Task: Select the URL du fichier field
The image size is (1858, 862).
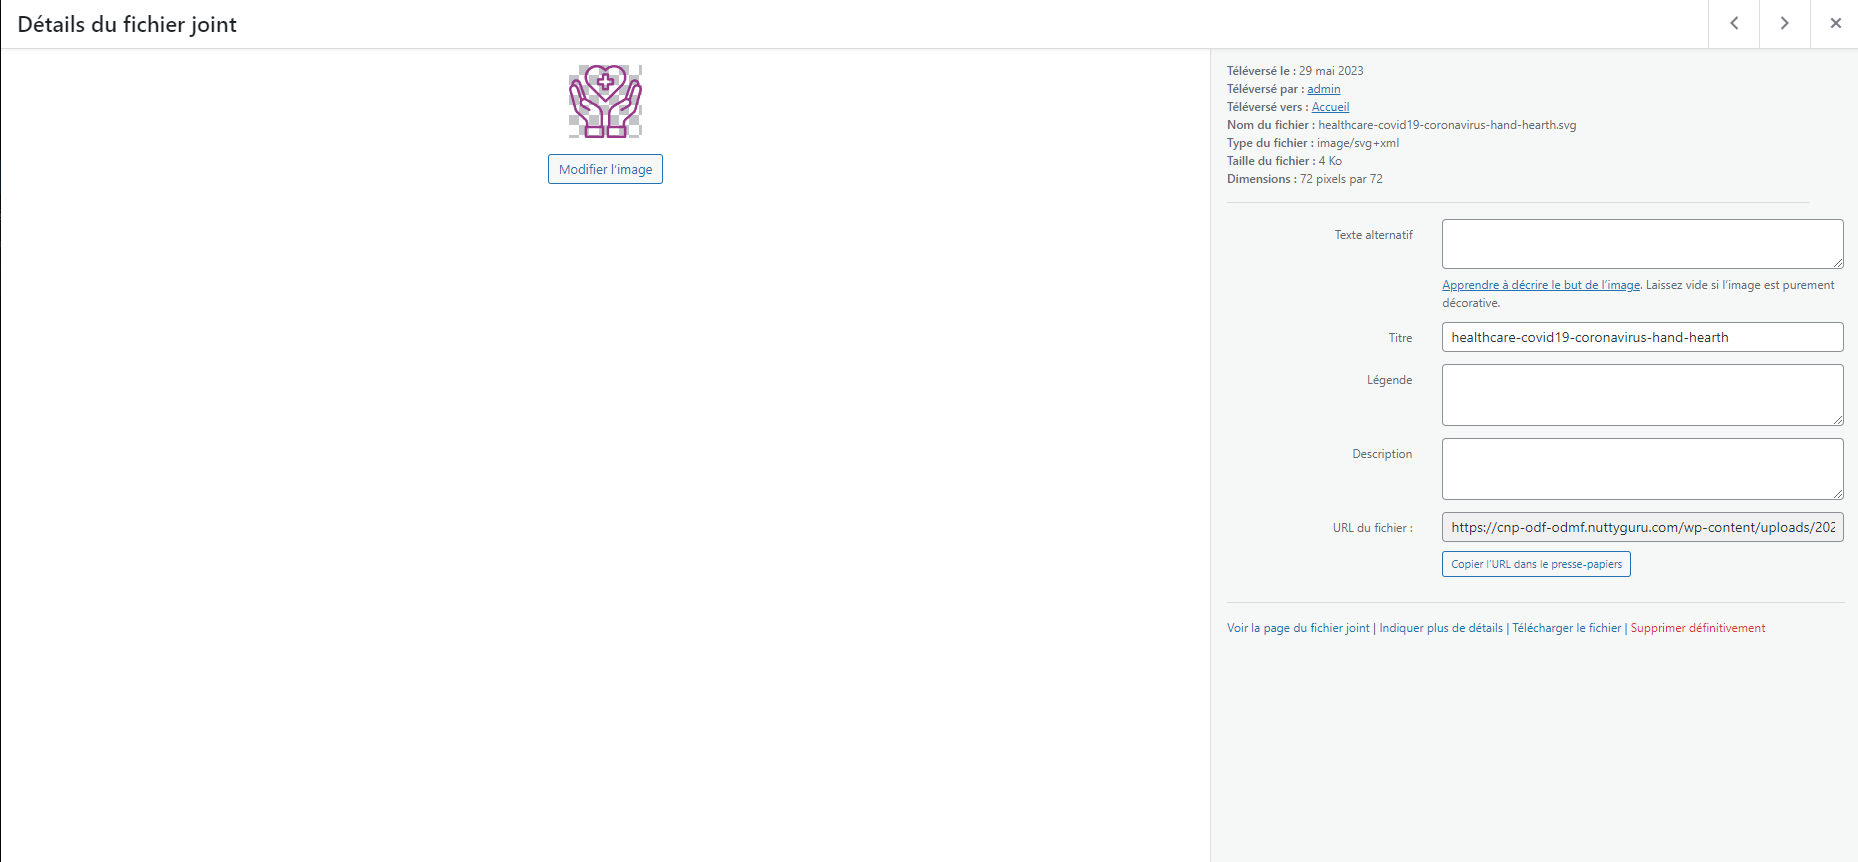Action: [1641, 527]
